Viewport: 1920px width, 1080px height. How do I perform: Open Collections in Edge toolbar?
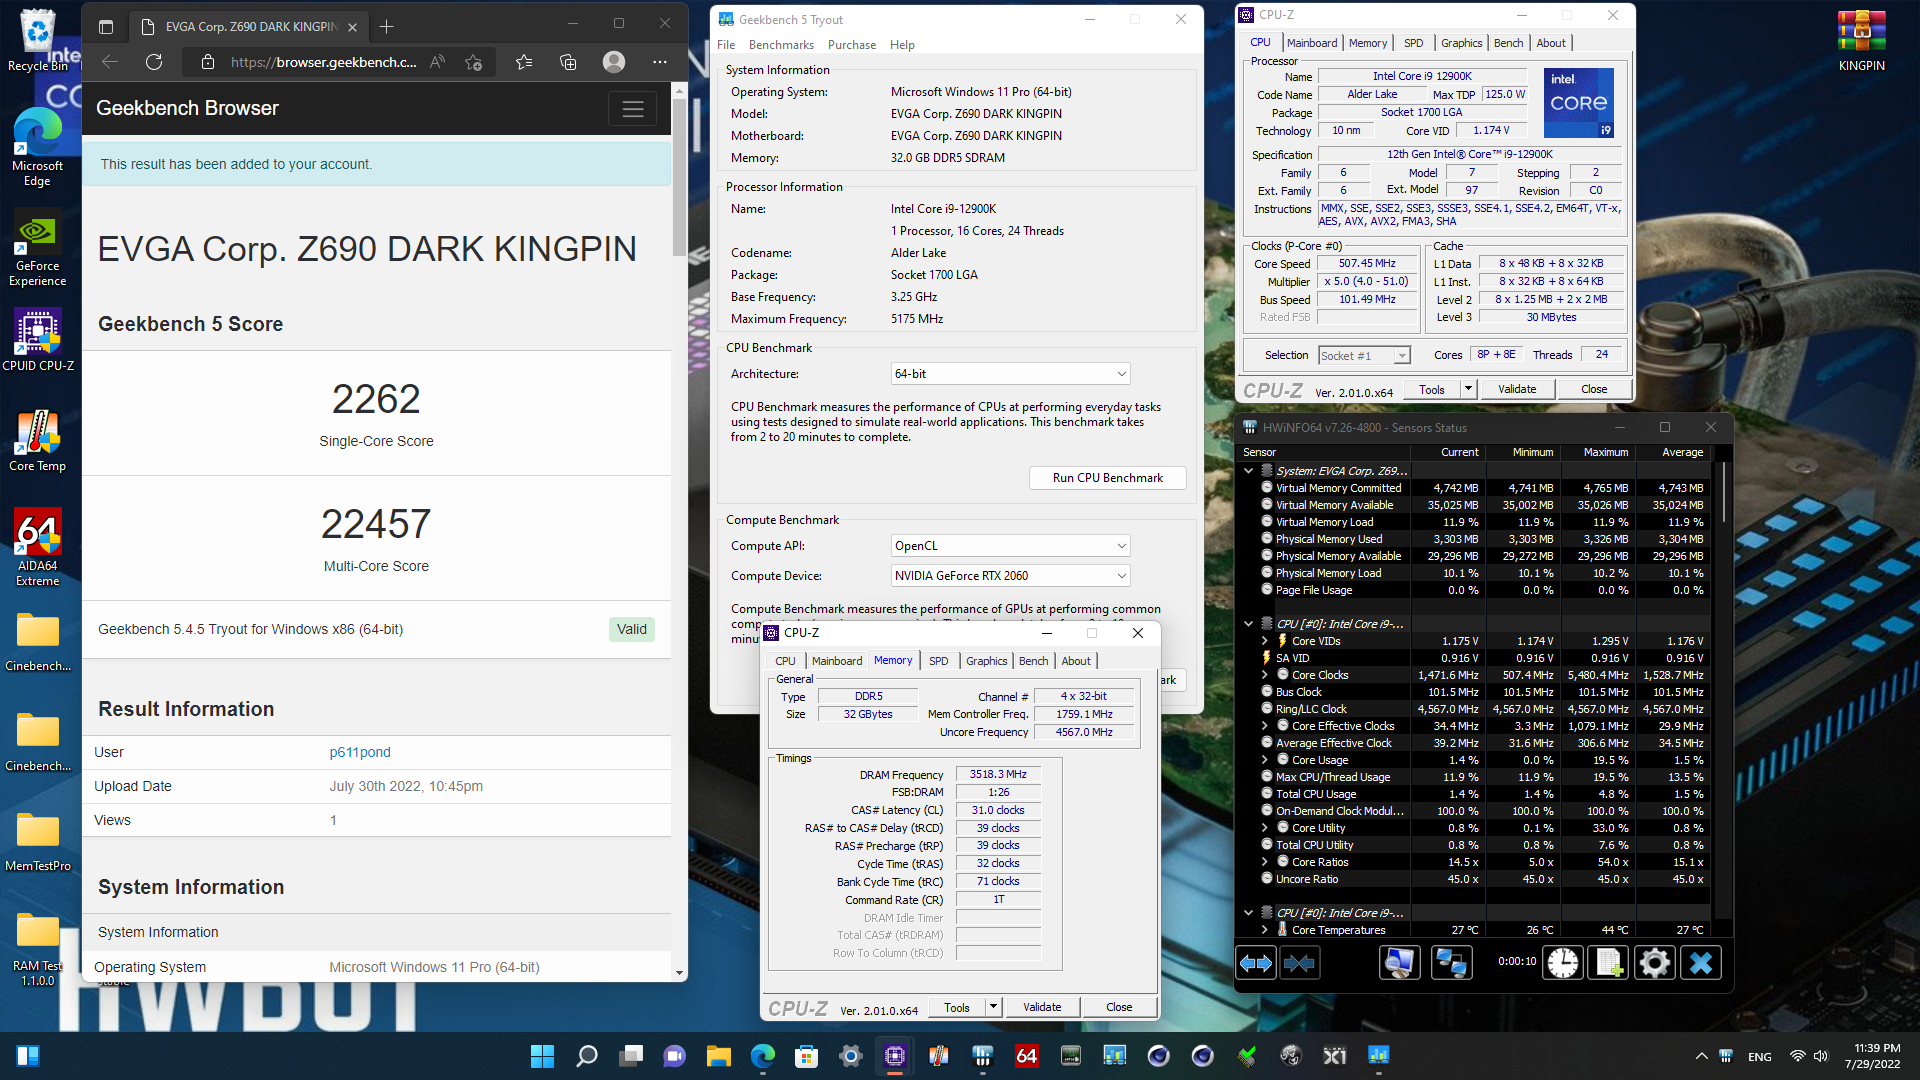coord(568,62)
